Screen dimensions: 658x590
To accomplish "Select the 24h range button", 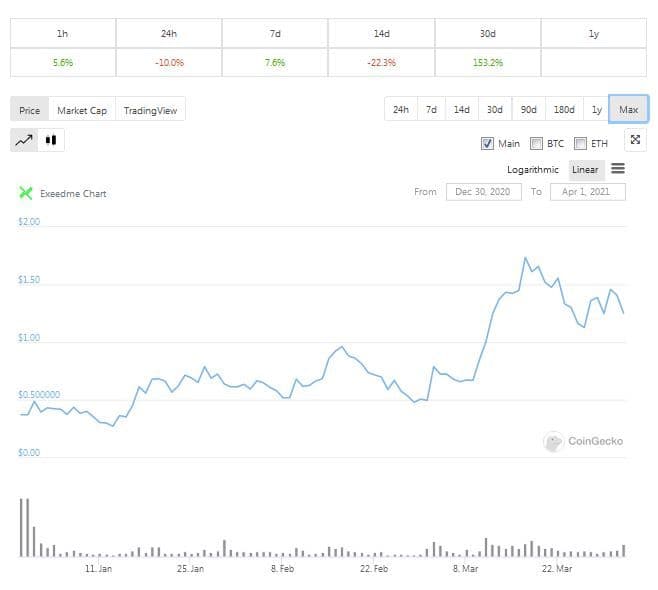I will pos(401,109).
